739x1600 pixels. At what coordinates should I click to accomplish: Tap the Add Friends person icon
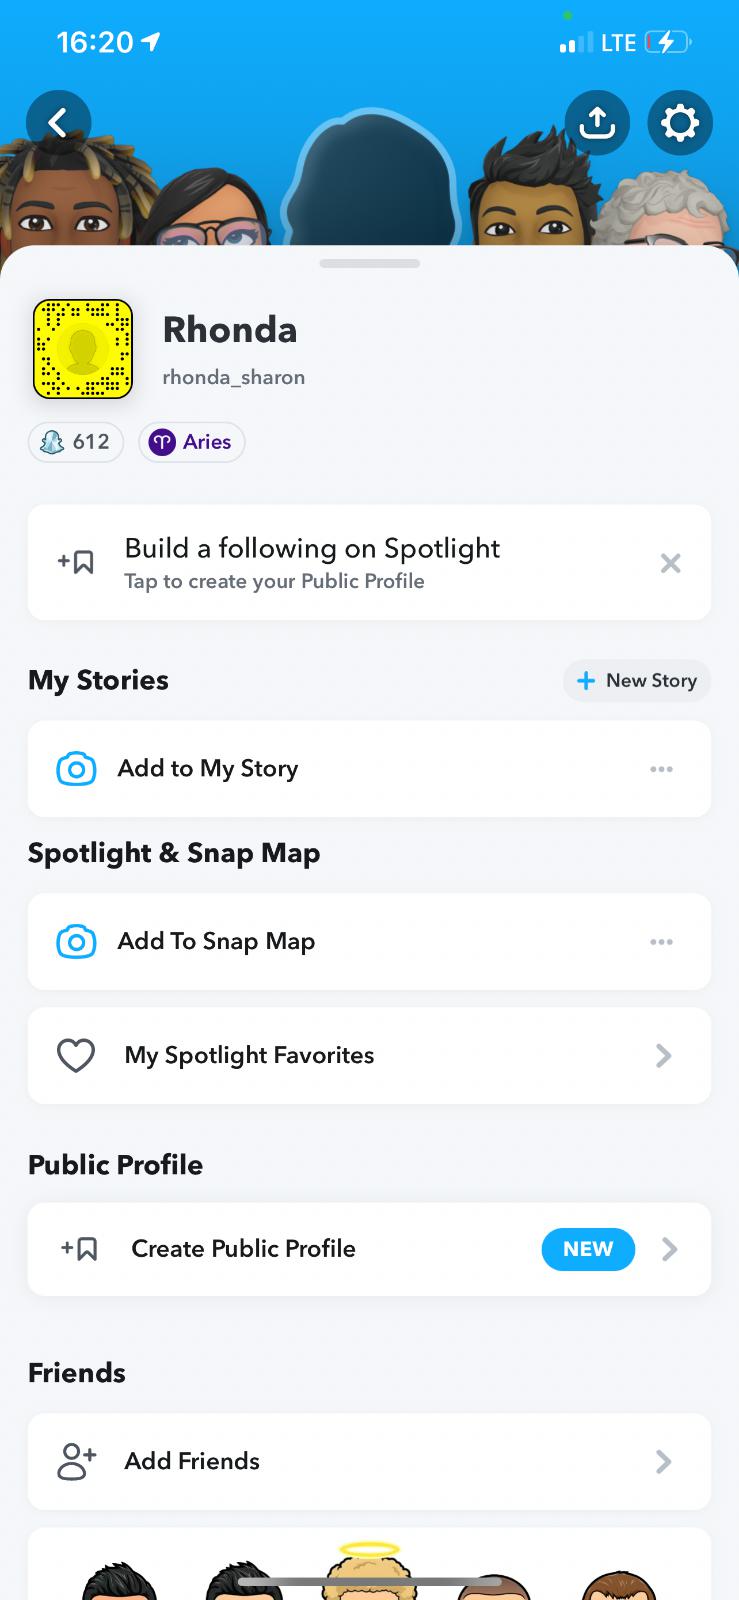(x=77, y=1461)
